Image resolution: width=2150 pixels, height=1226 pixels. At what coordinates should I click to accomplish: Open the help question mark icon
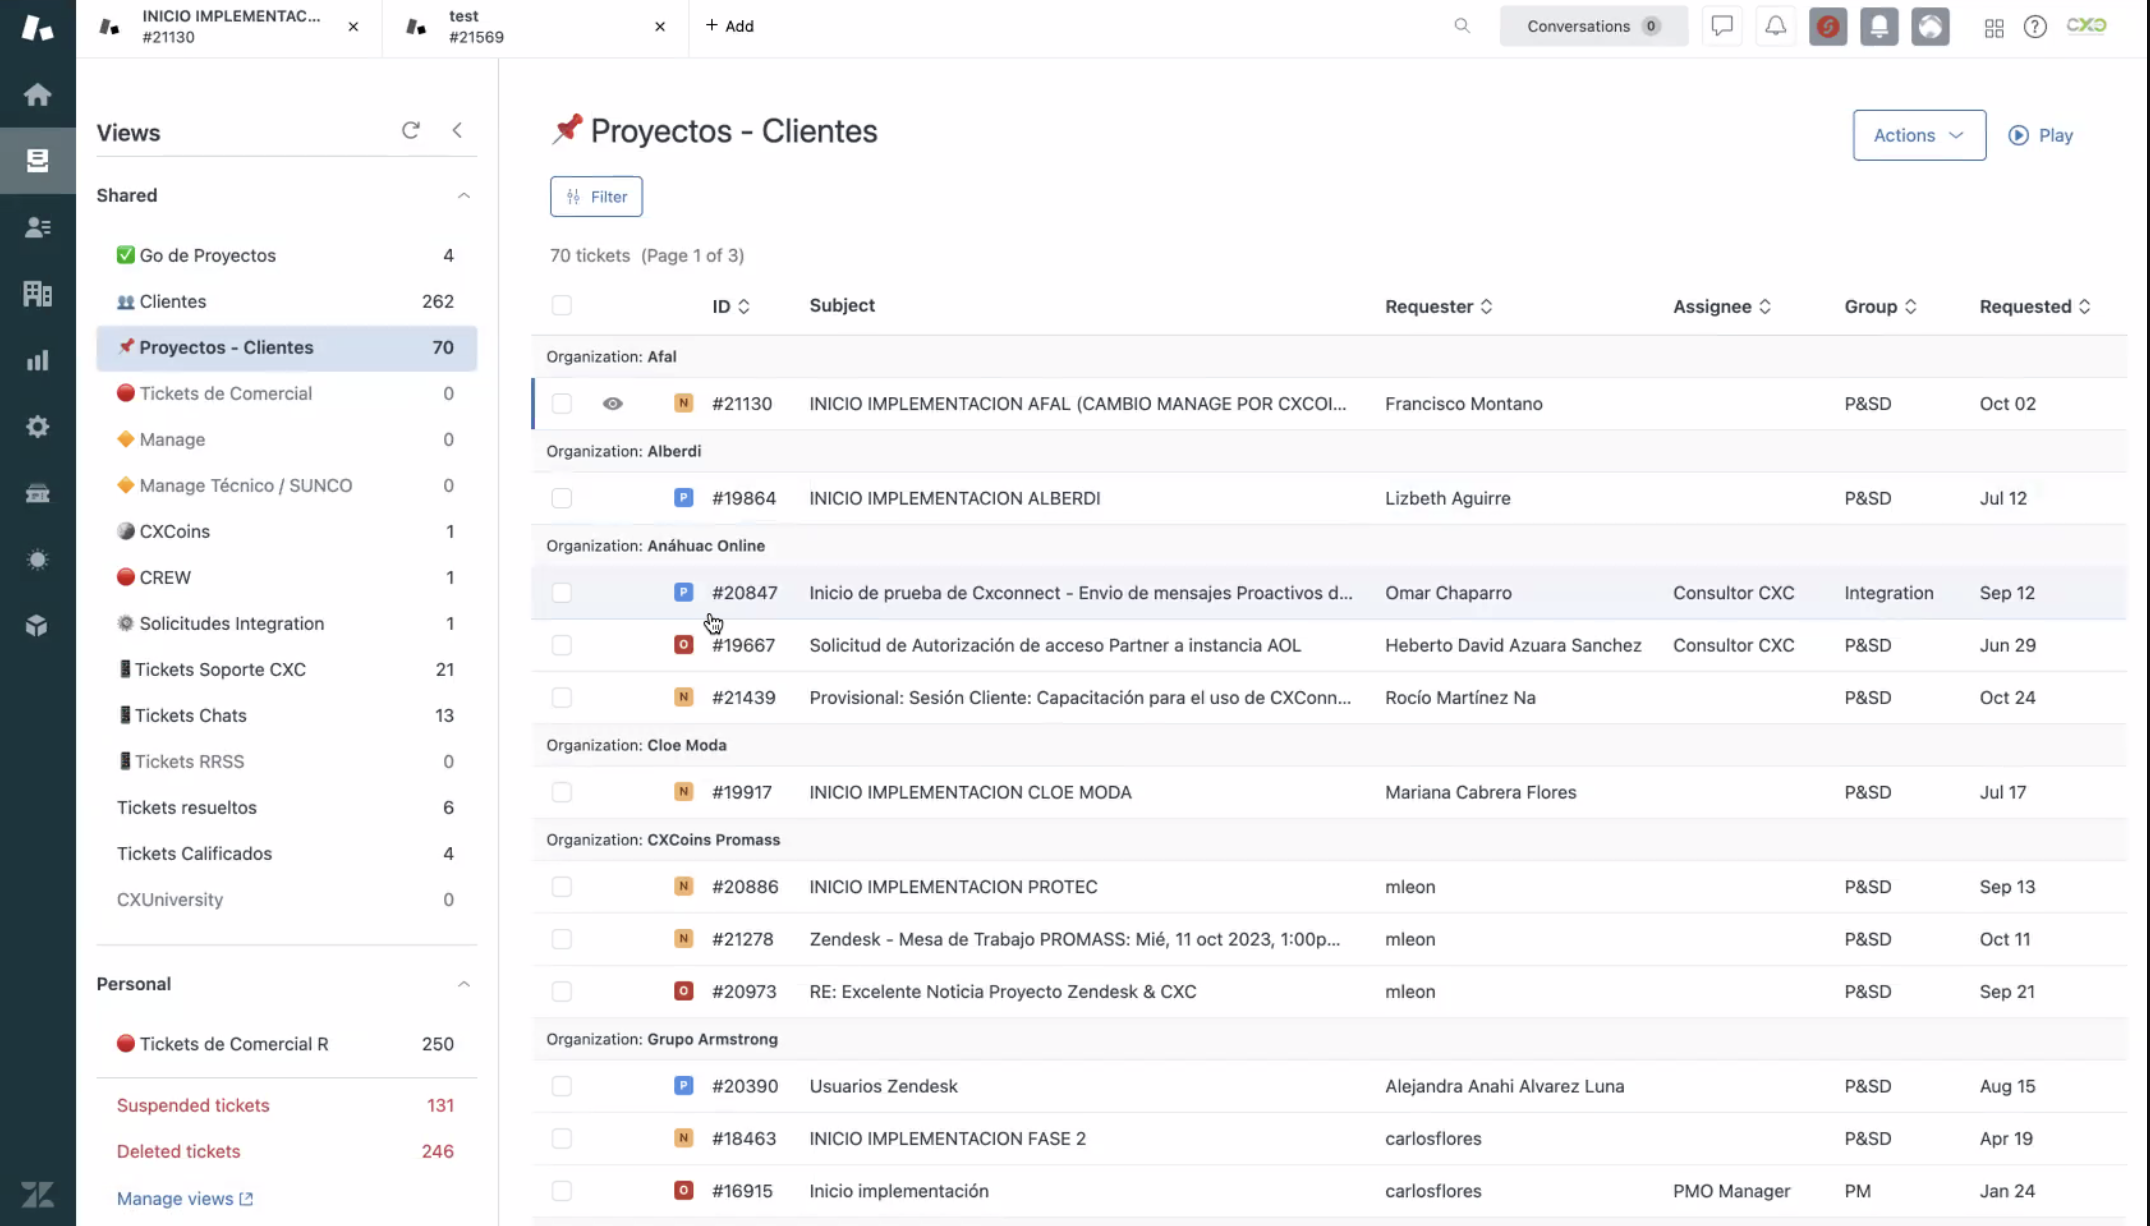(x=2035, y=27)
